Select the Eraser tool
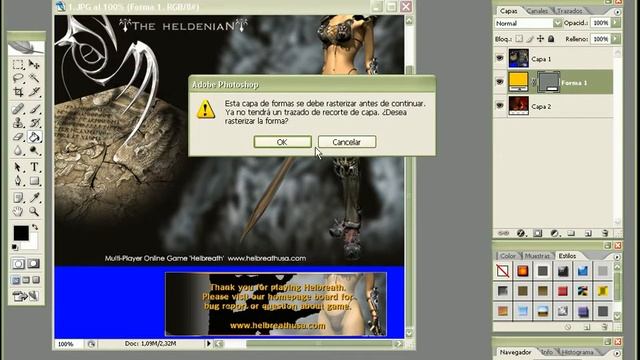 tap(18, 136)
